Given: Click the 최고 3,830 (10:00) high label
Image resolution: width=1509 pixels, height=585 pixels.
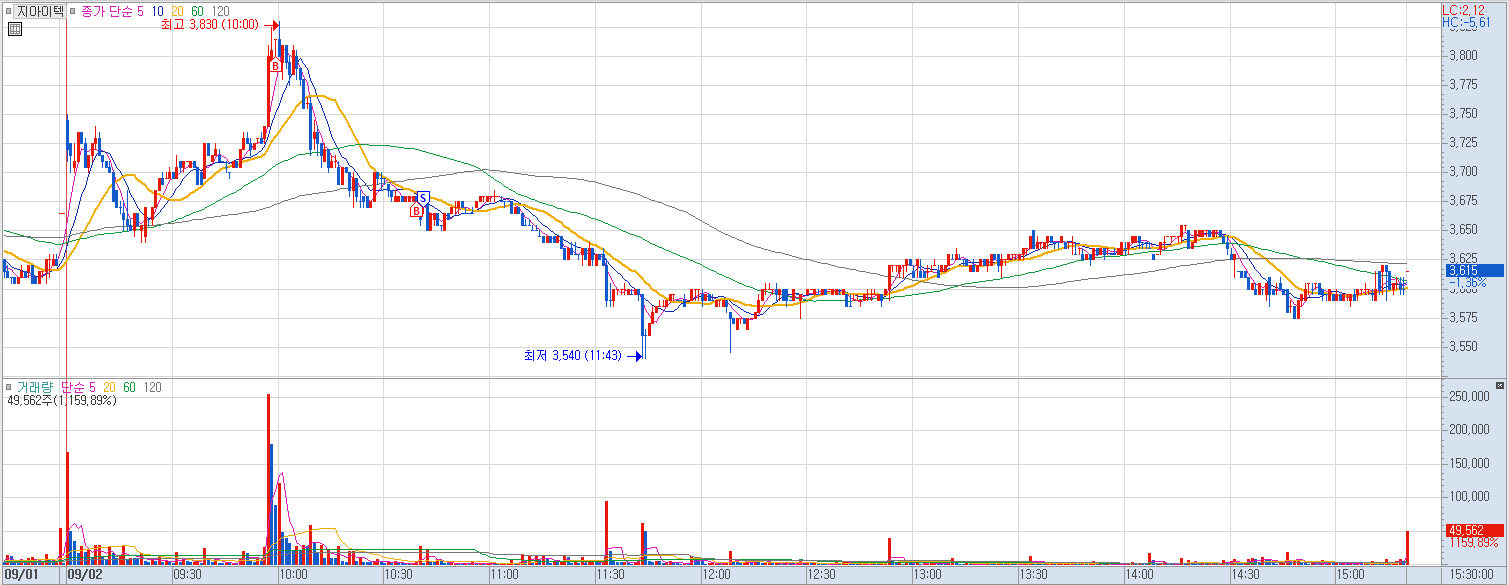Looking at the screenshot, I should [210, 25].
